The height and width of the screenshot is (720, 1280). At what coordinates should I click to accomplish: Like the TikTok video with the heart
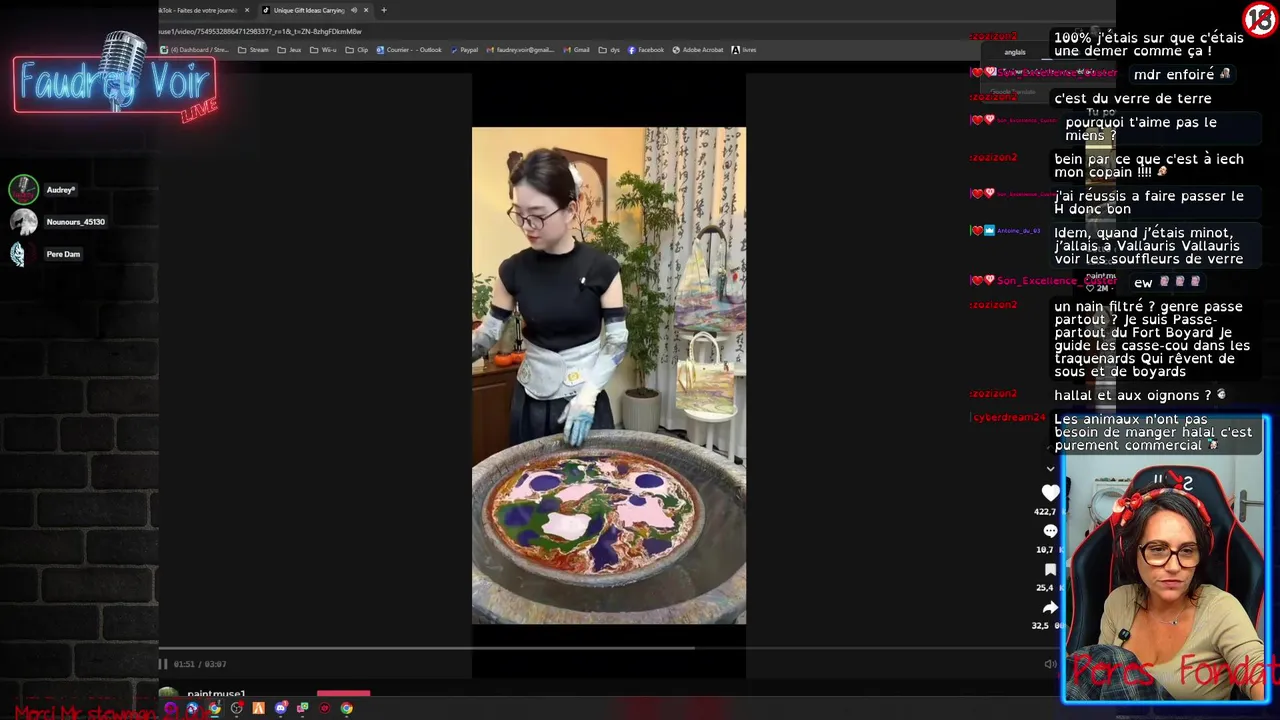(x=1050, y=492)
